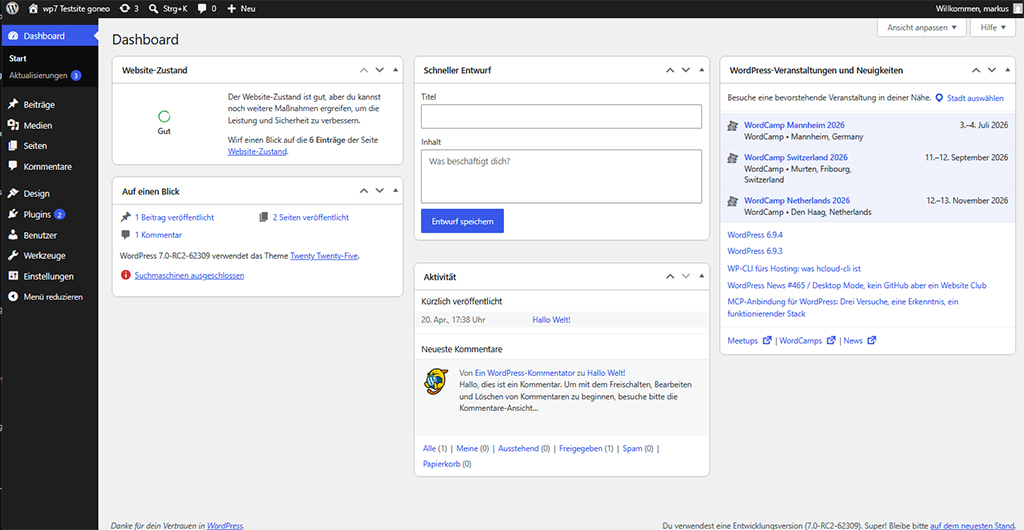Collapse Website-Zustand widget
The width and height of the screenshot is (1024, 530).
point(395,70)
